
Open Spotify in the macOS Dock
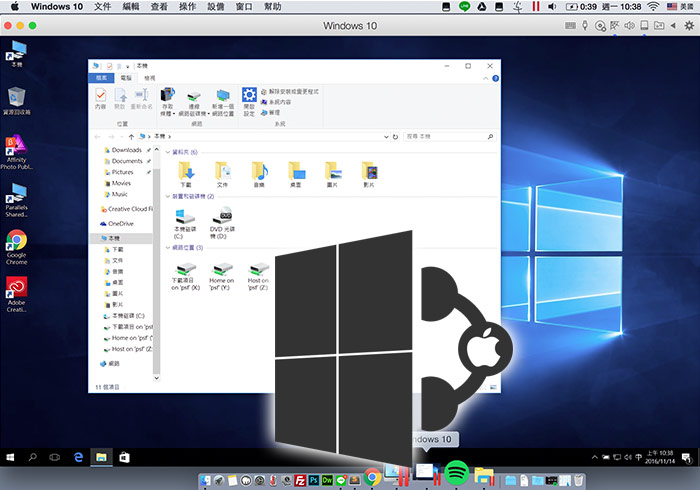[456, 473]
